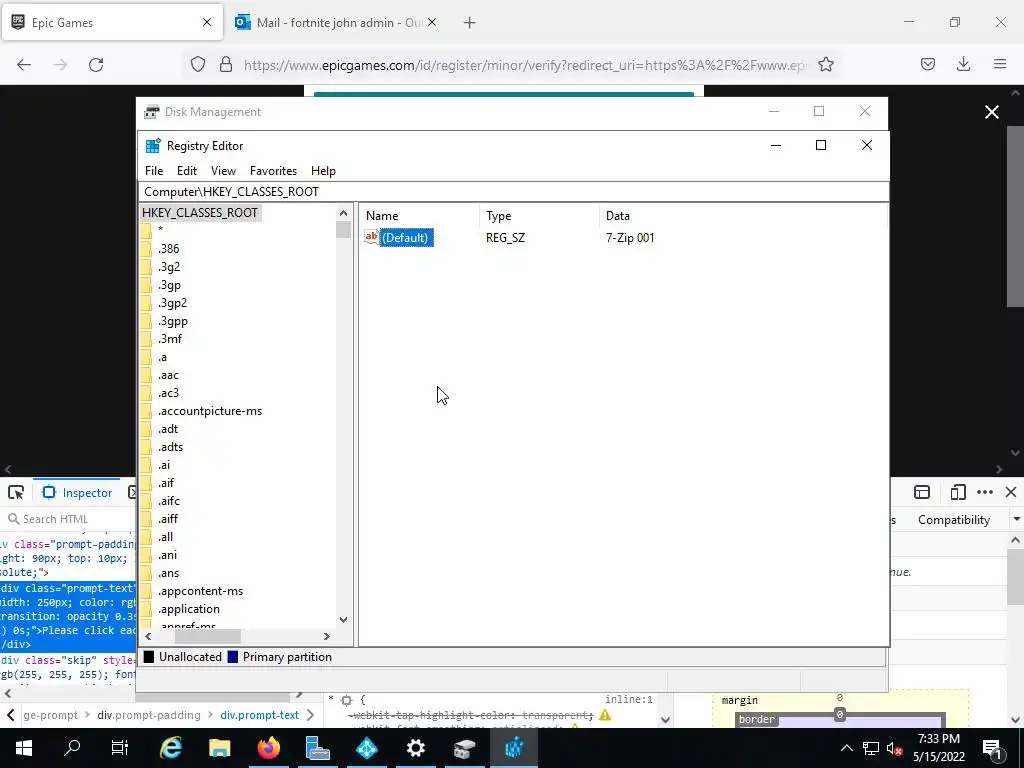This screenshot has height=768, width=1024.
Task: Open the View menu in Registry Editor
Action: [223, 170]
